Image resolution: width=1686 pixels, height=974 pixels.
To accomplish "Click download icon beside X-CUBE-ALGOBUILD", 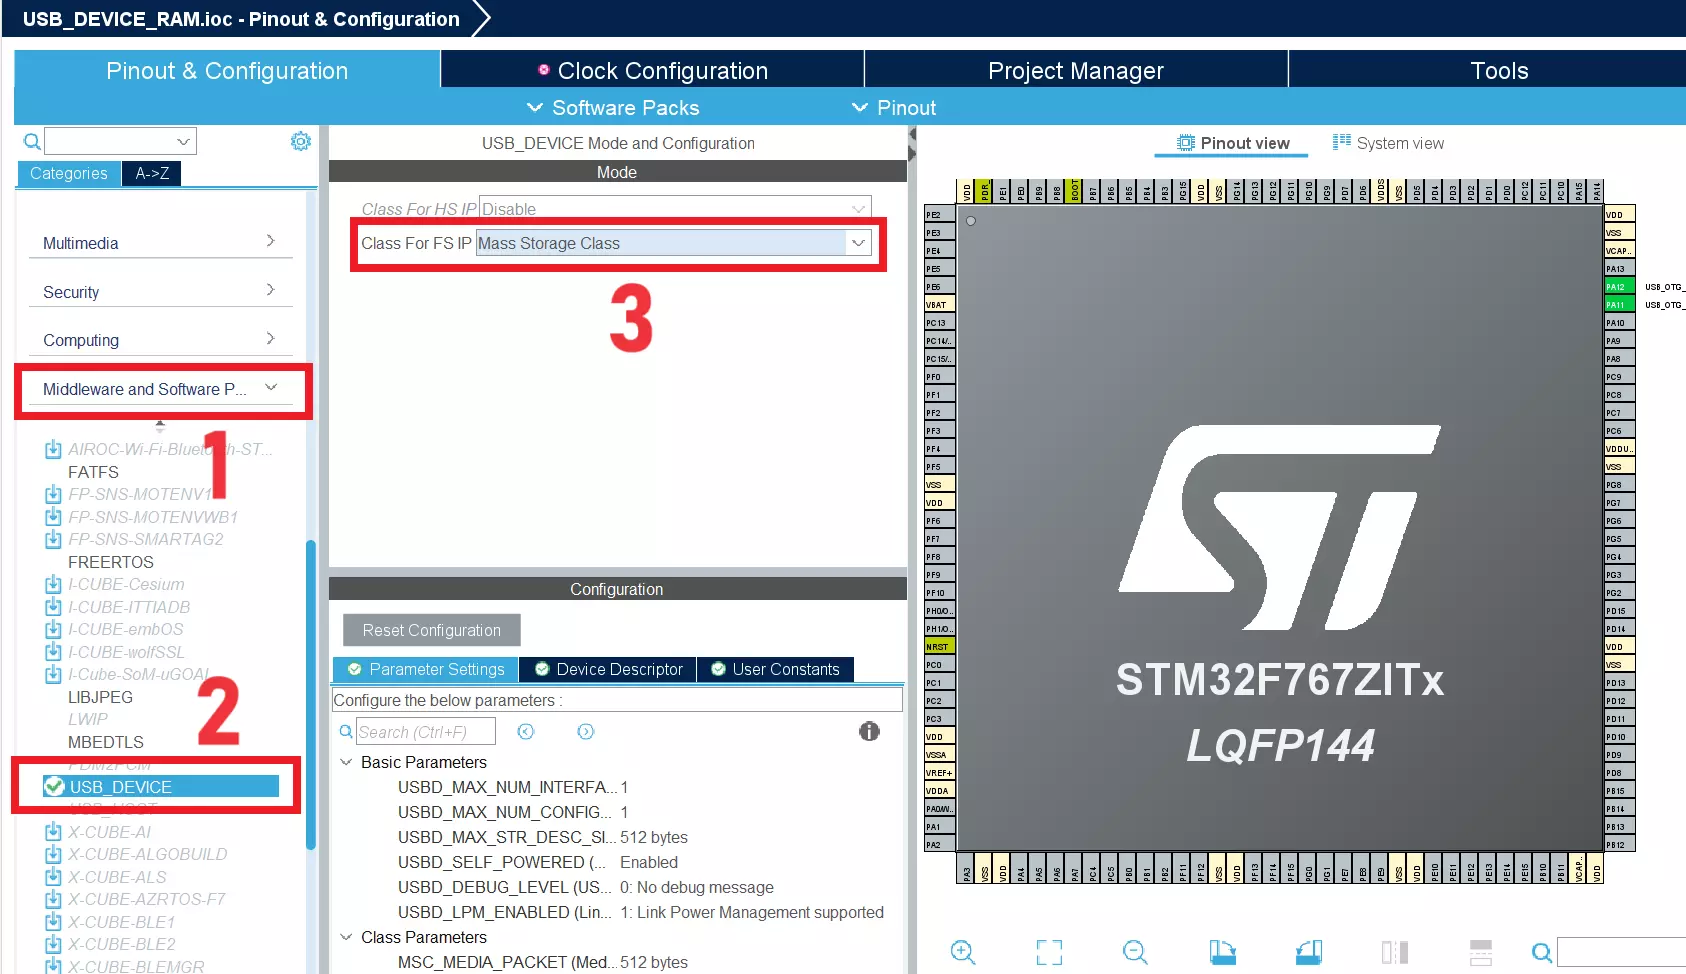I will [x=53, y=854].
